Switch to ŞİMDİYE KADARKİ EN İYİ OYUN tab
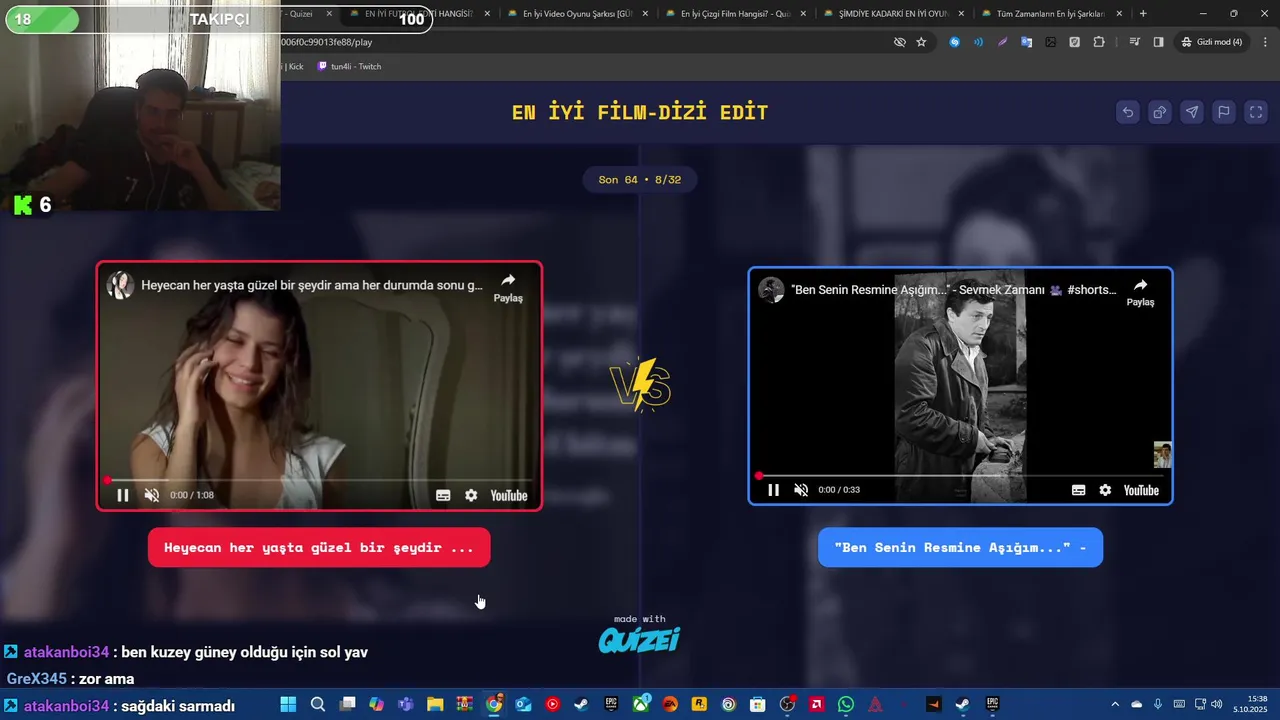Screen dimensions: 1280x720 pos(893,14)
